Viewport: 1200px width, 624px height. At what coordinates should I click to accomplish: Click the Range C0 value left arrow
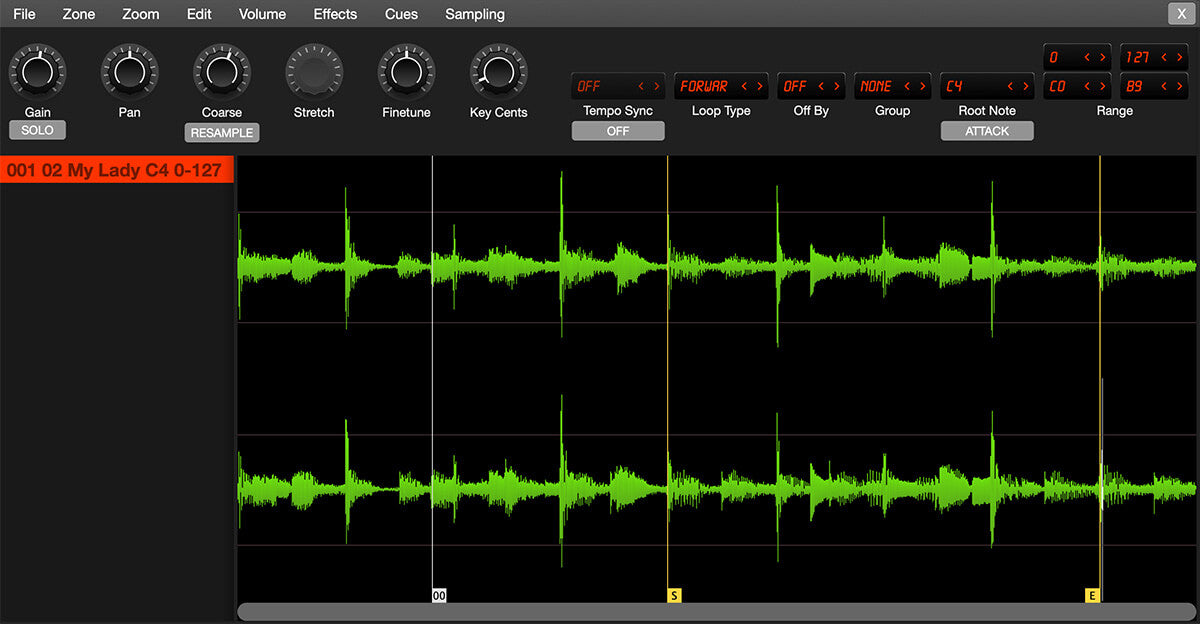pyautogui.click(x=1088, y=87)
